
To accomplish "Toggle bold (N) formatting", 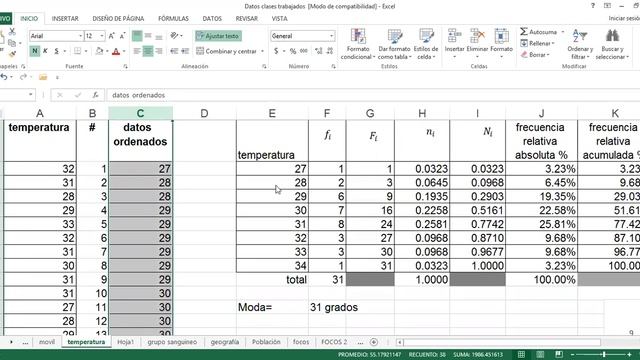I will tap(34, 51).
